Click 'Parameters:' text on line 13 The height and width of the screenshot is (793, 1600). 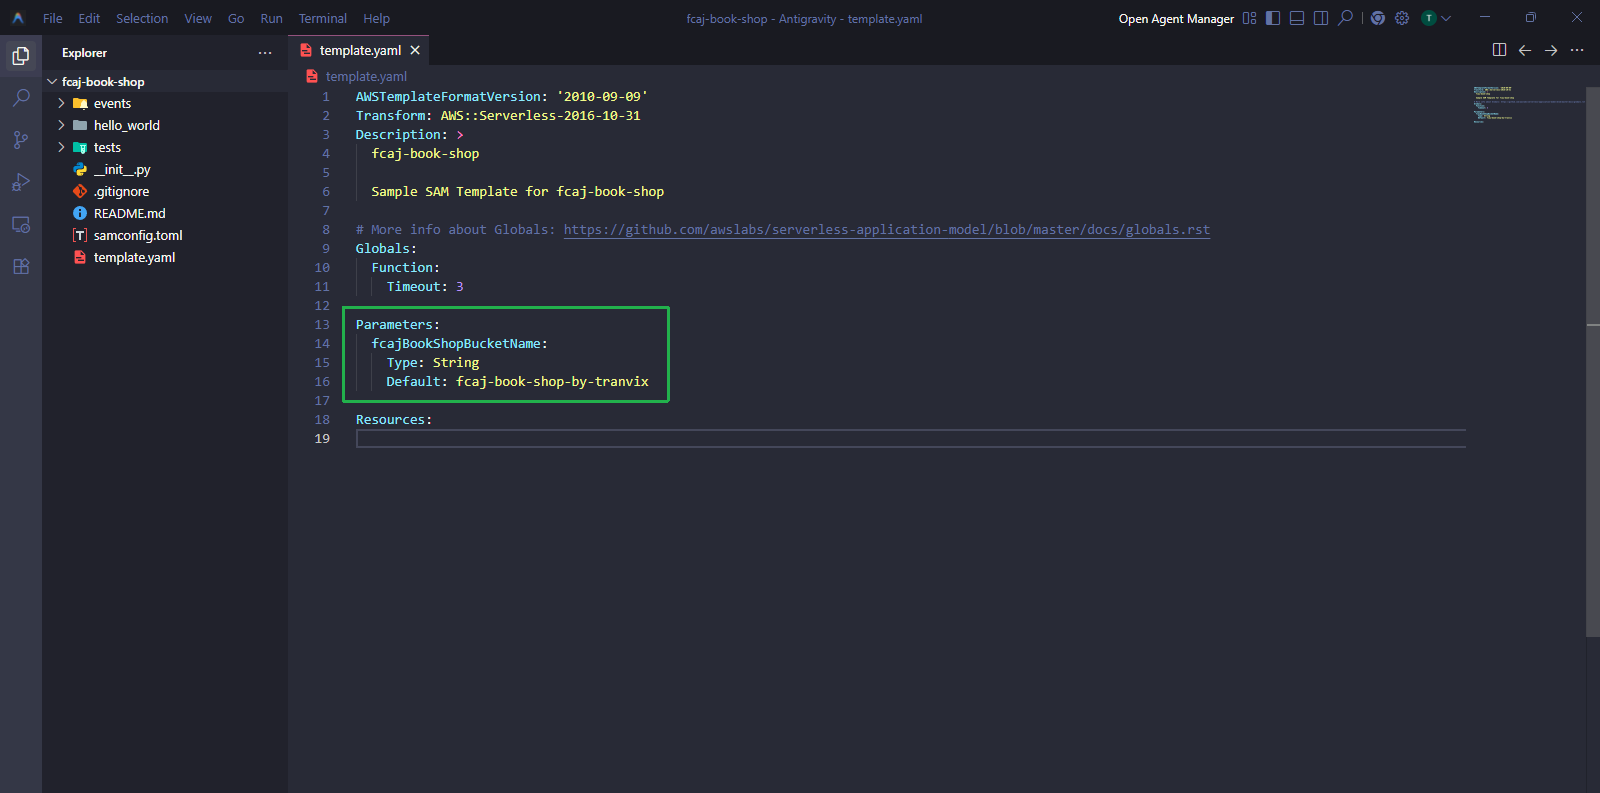pos(397,324)
